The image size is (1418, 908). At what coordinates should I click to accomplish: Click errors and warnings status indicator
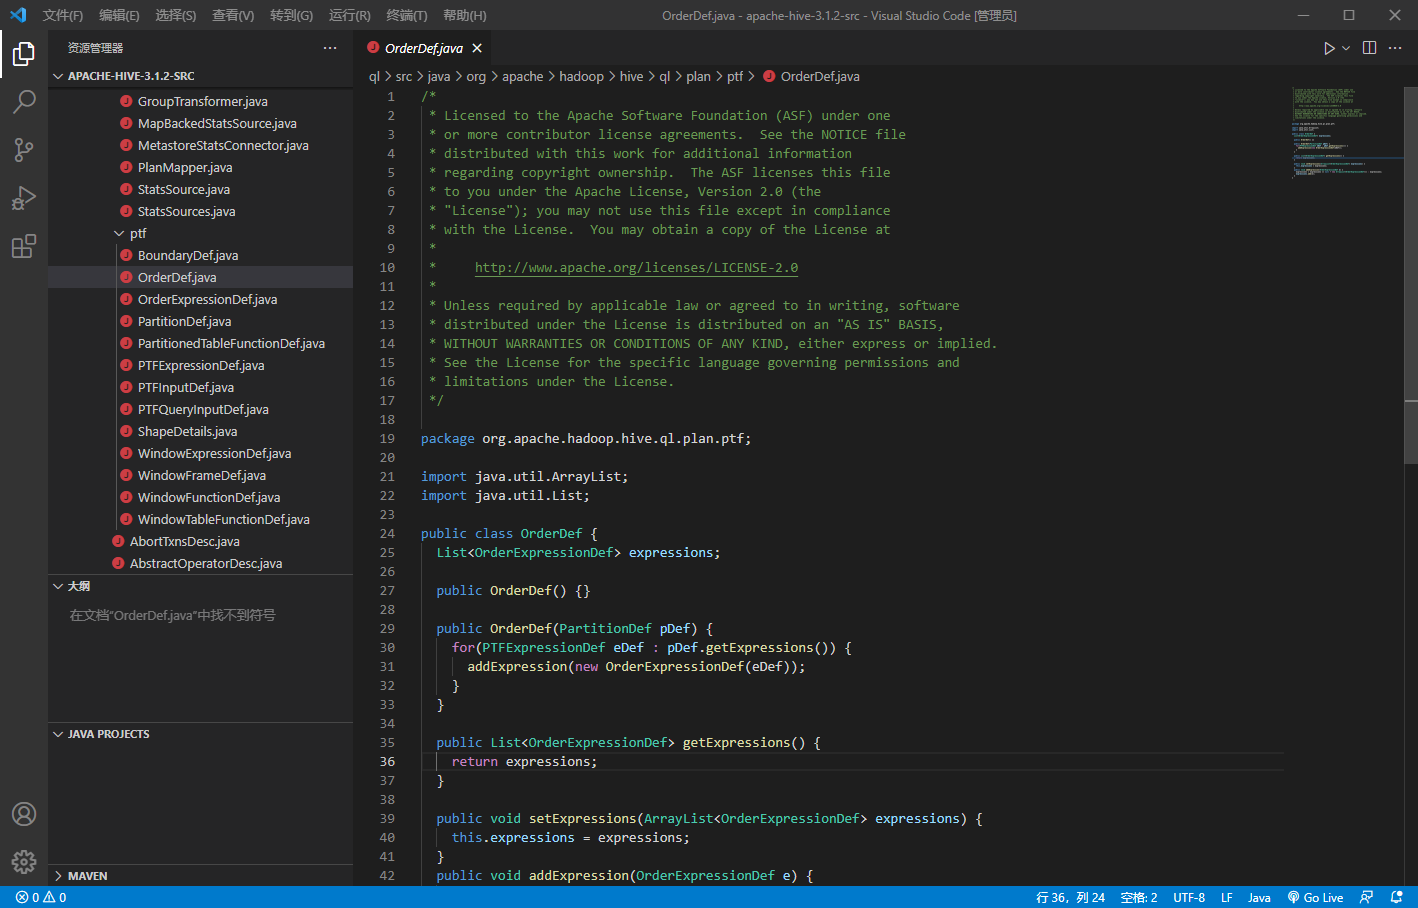pyautogui.click(x=41, y=897)
